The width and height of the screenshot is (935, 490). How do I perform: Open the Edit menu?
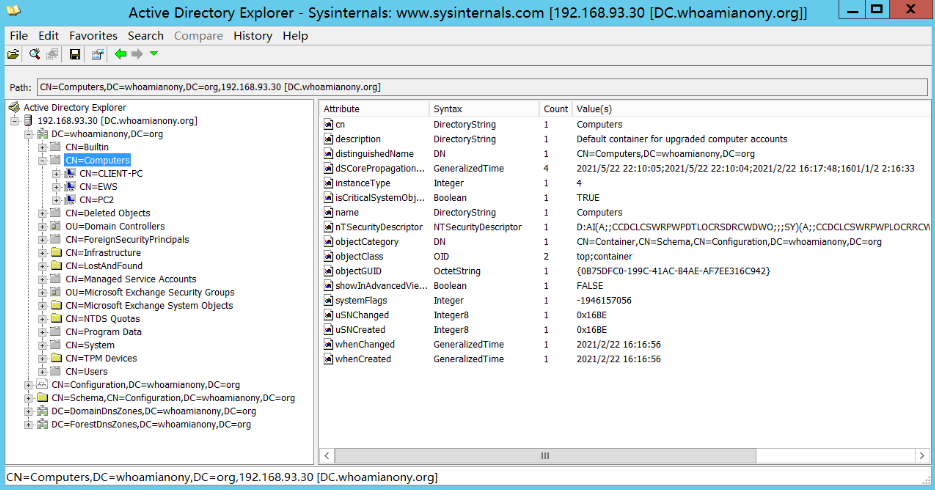48,36
